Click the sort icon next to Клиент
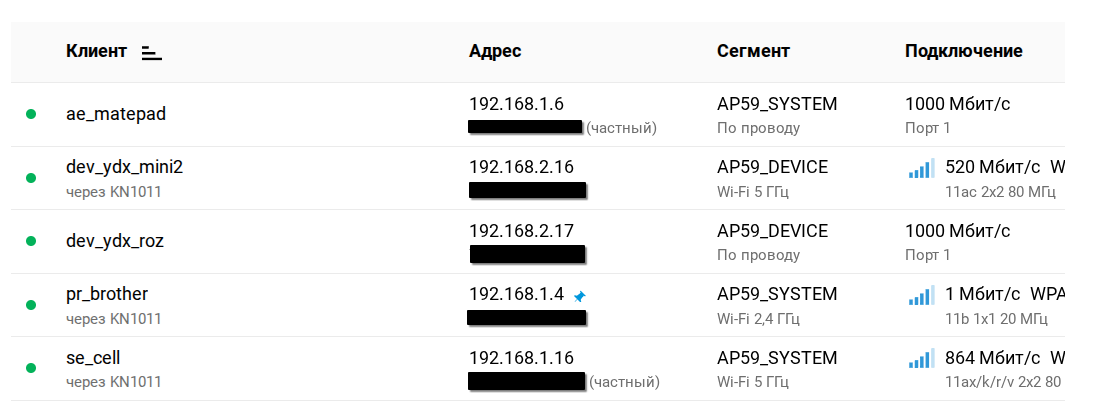 click(x=152, y=53)
